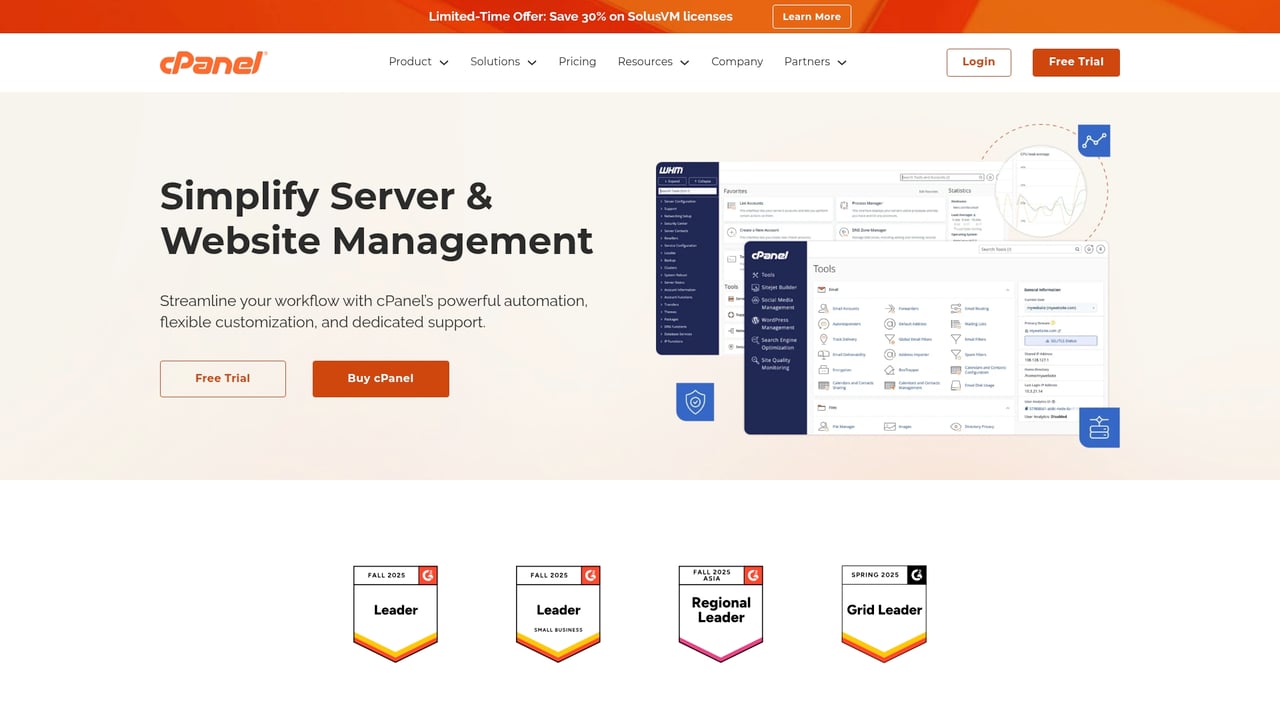Click the Buy cPanel button
Image resolution: width=1280 pixels, height=720 pixels.
380,379
